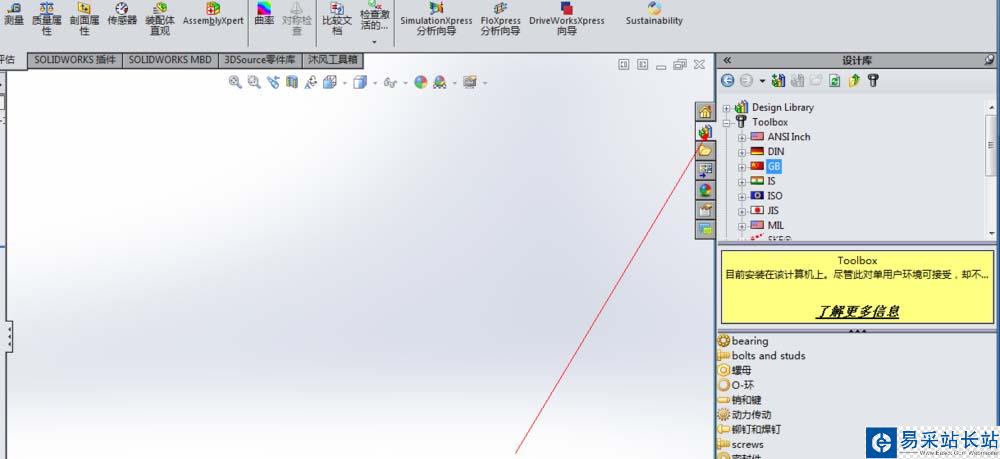Go up one level in library
The height and width of the screenshot is (459, 1000).
point(854,81)
